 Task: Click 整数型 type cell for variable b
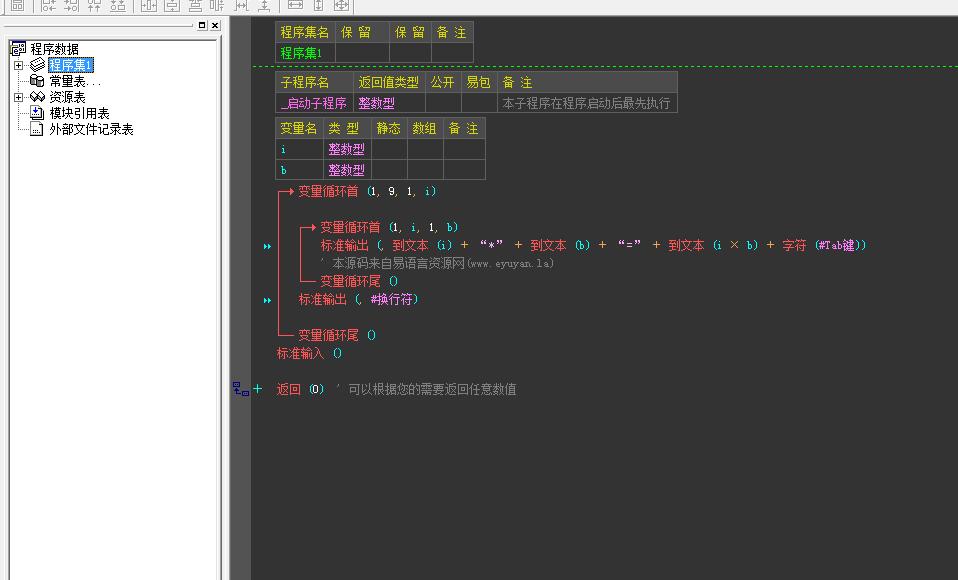pyautogui.click(x=347, y=170)
